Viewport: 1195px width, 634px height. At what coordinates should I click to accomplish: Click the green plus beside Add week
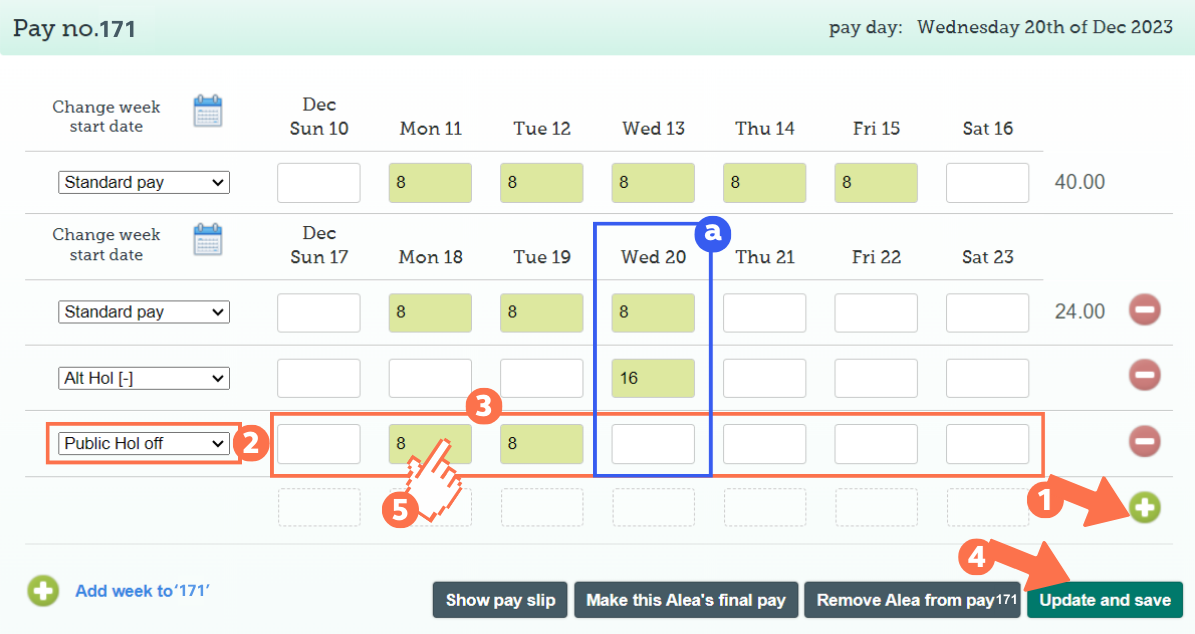42,591
